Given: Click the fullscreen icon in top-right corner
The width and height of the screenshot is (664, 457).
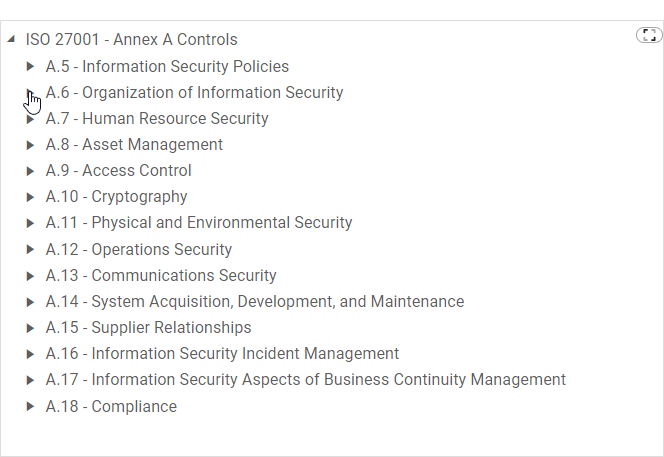Looking at the screenshot, I should [649, 36].
